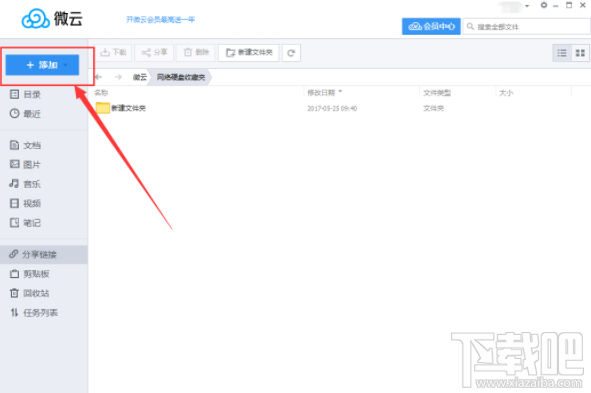Open the 目录 directory section
The width and height of the screenshot is (591, 393).
click(25, 94)
